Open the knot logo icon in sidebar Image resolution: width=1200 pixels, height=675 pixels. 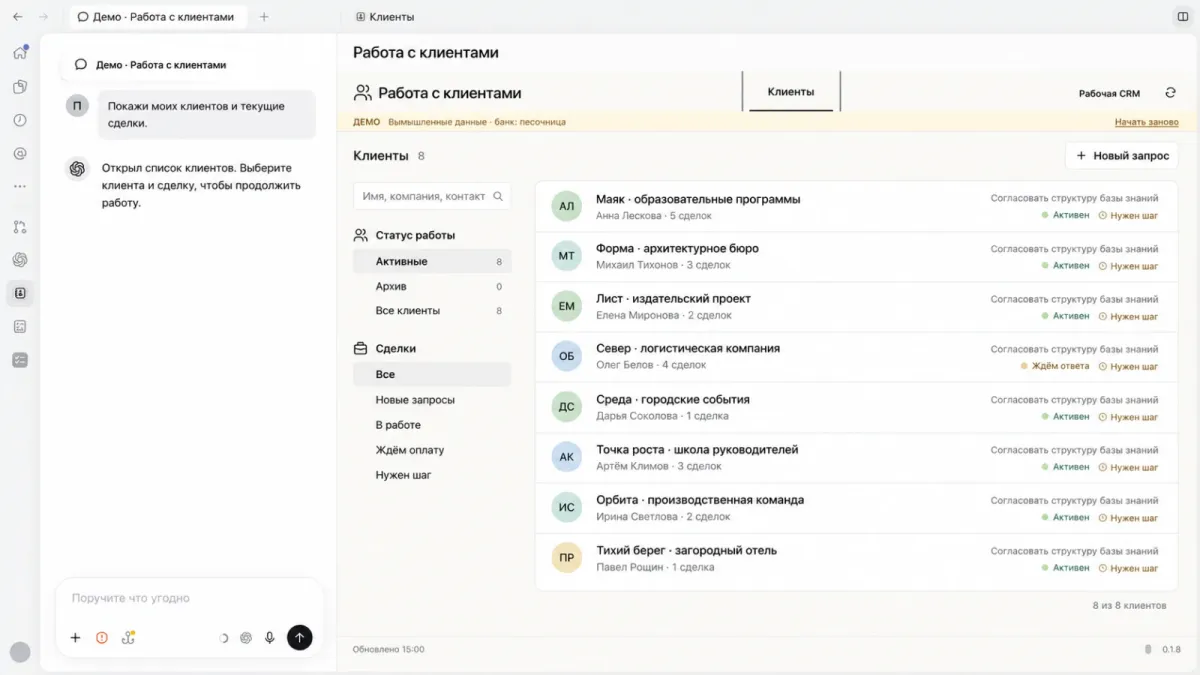[x=20, y=260]
